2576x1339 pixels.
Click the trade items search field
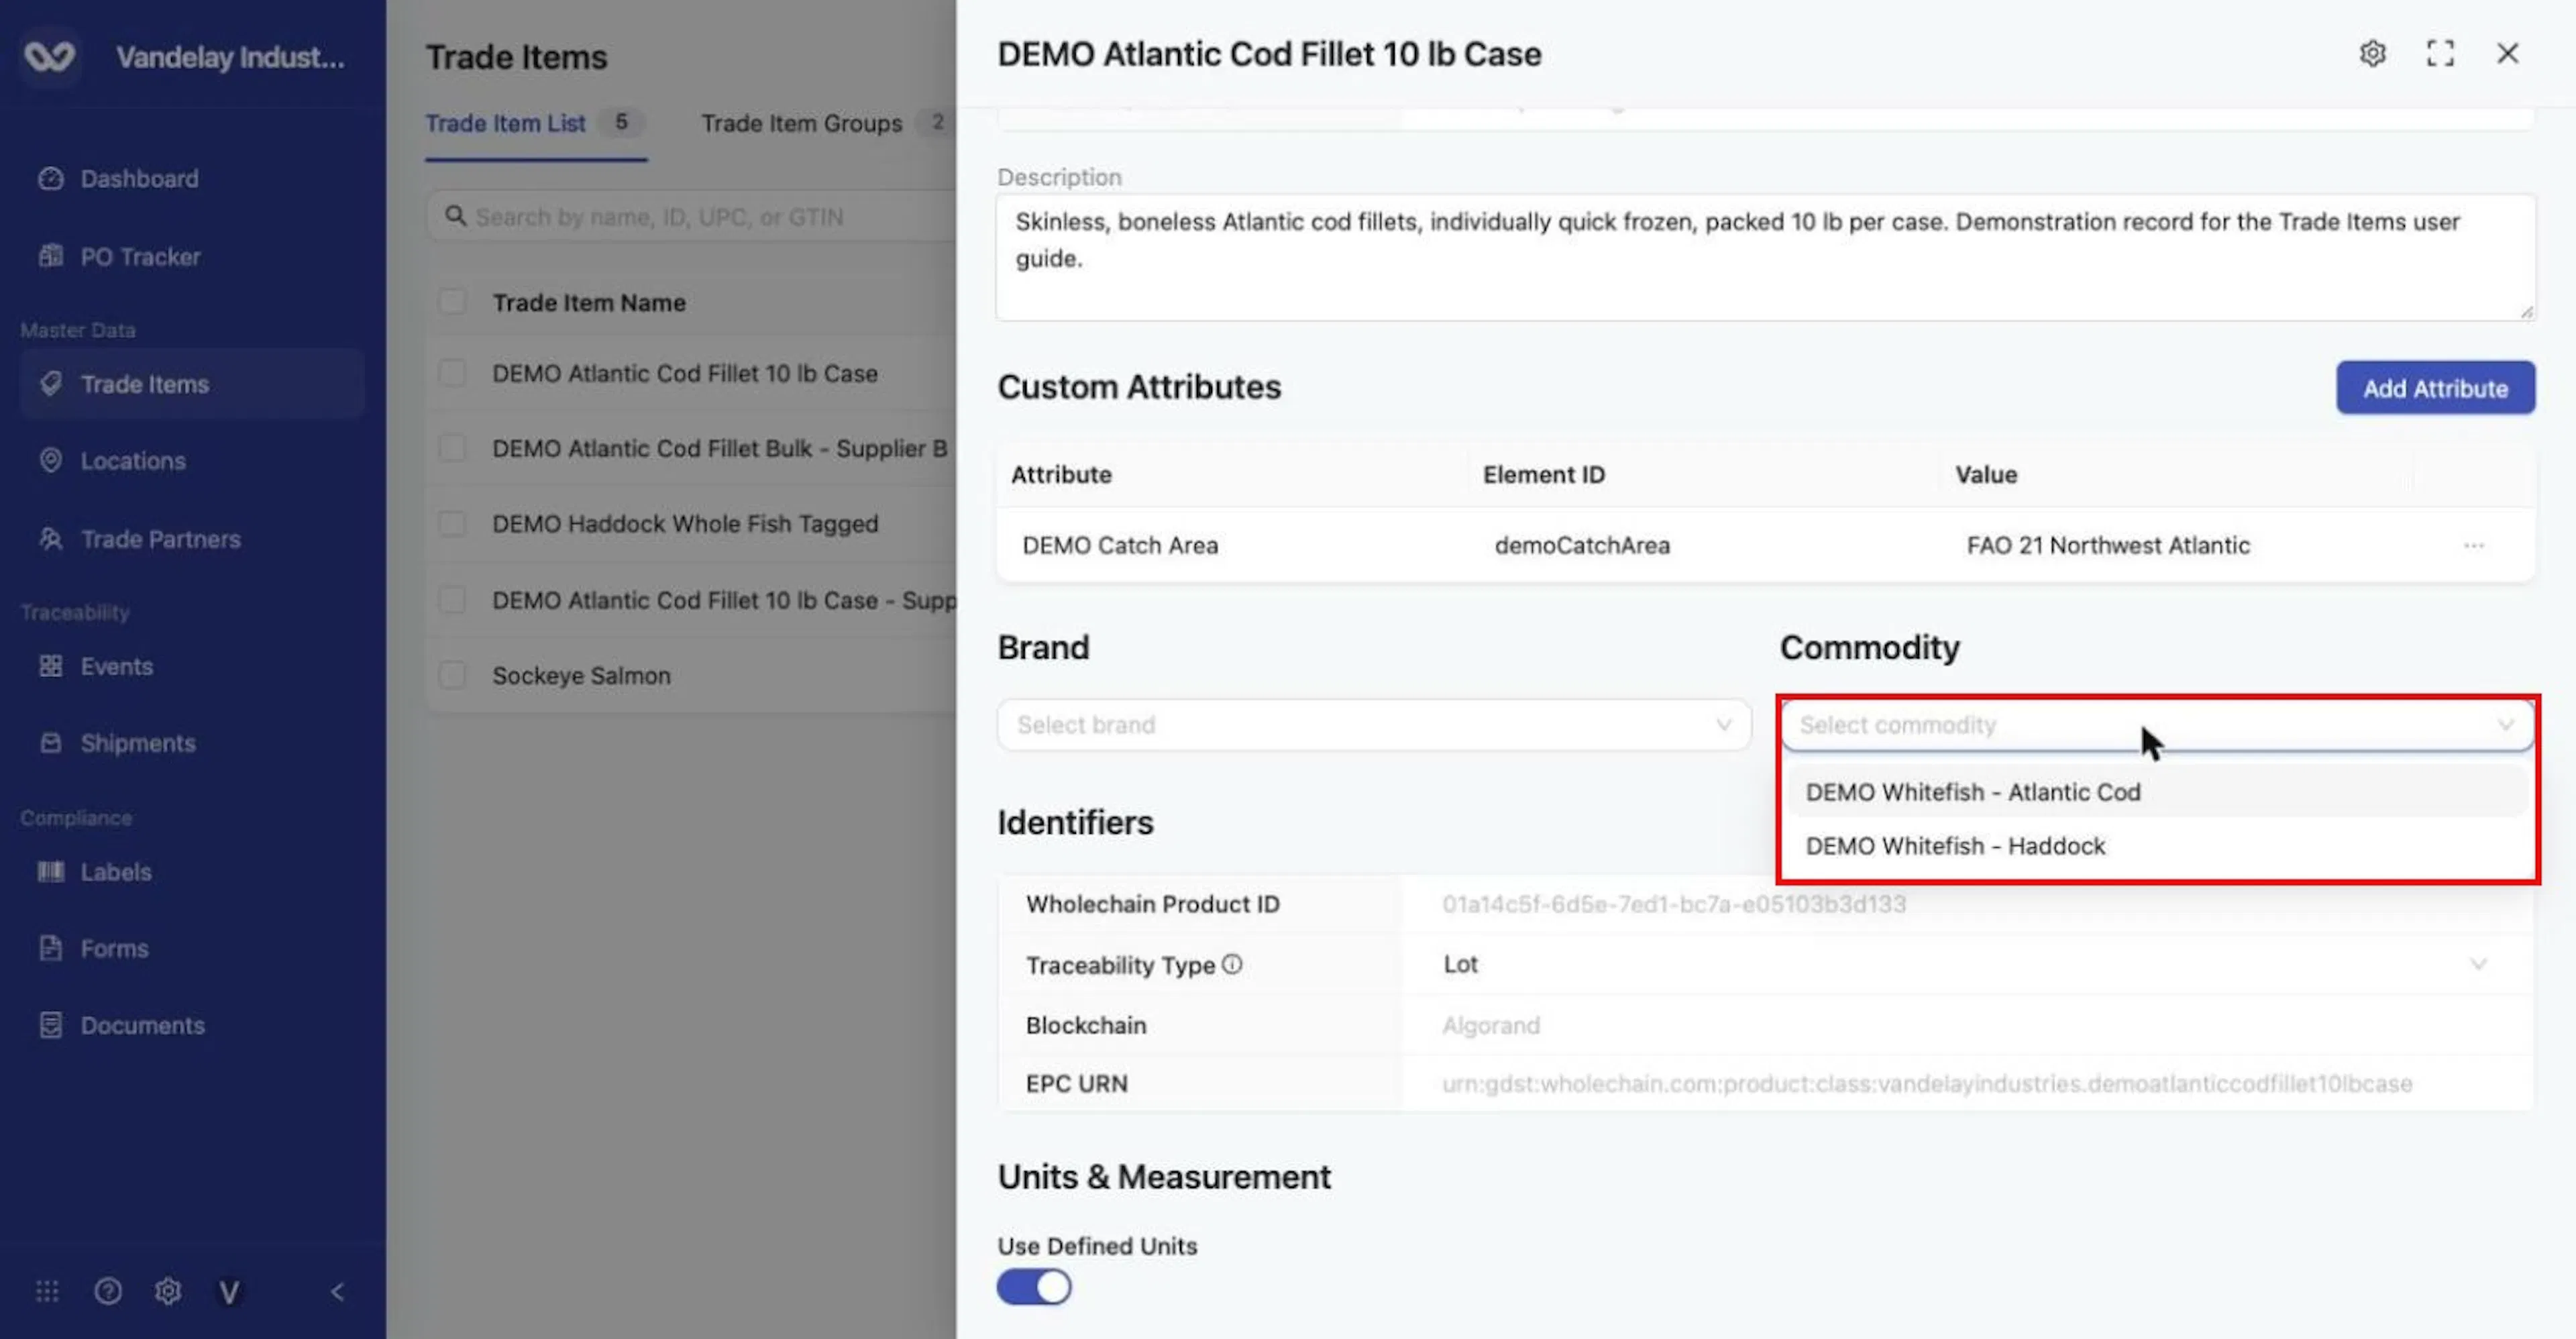click(x=692, y=217)
